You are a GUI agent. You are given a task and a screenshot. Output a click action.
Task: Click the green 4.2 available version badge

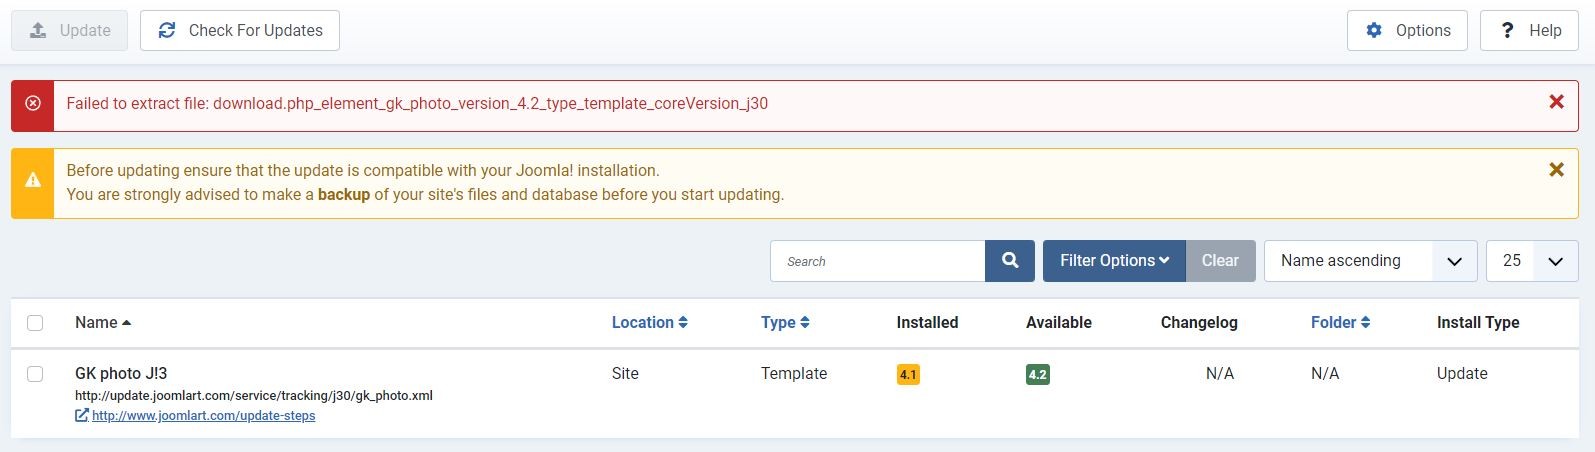1037,375
